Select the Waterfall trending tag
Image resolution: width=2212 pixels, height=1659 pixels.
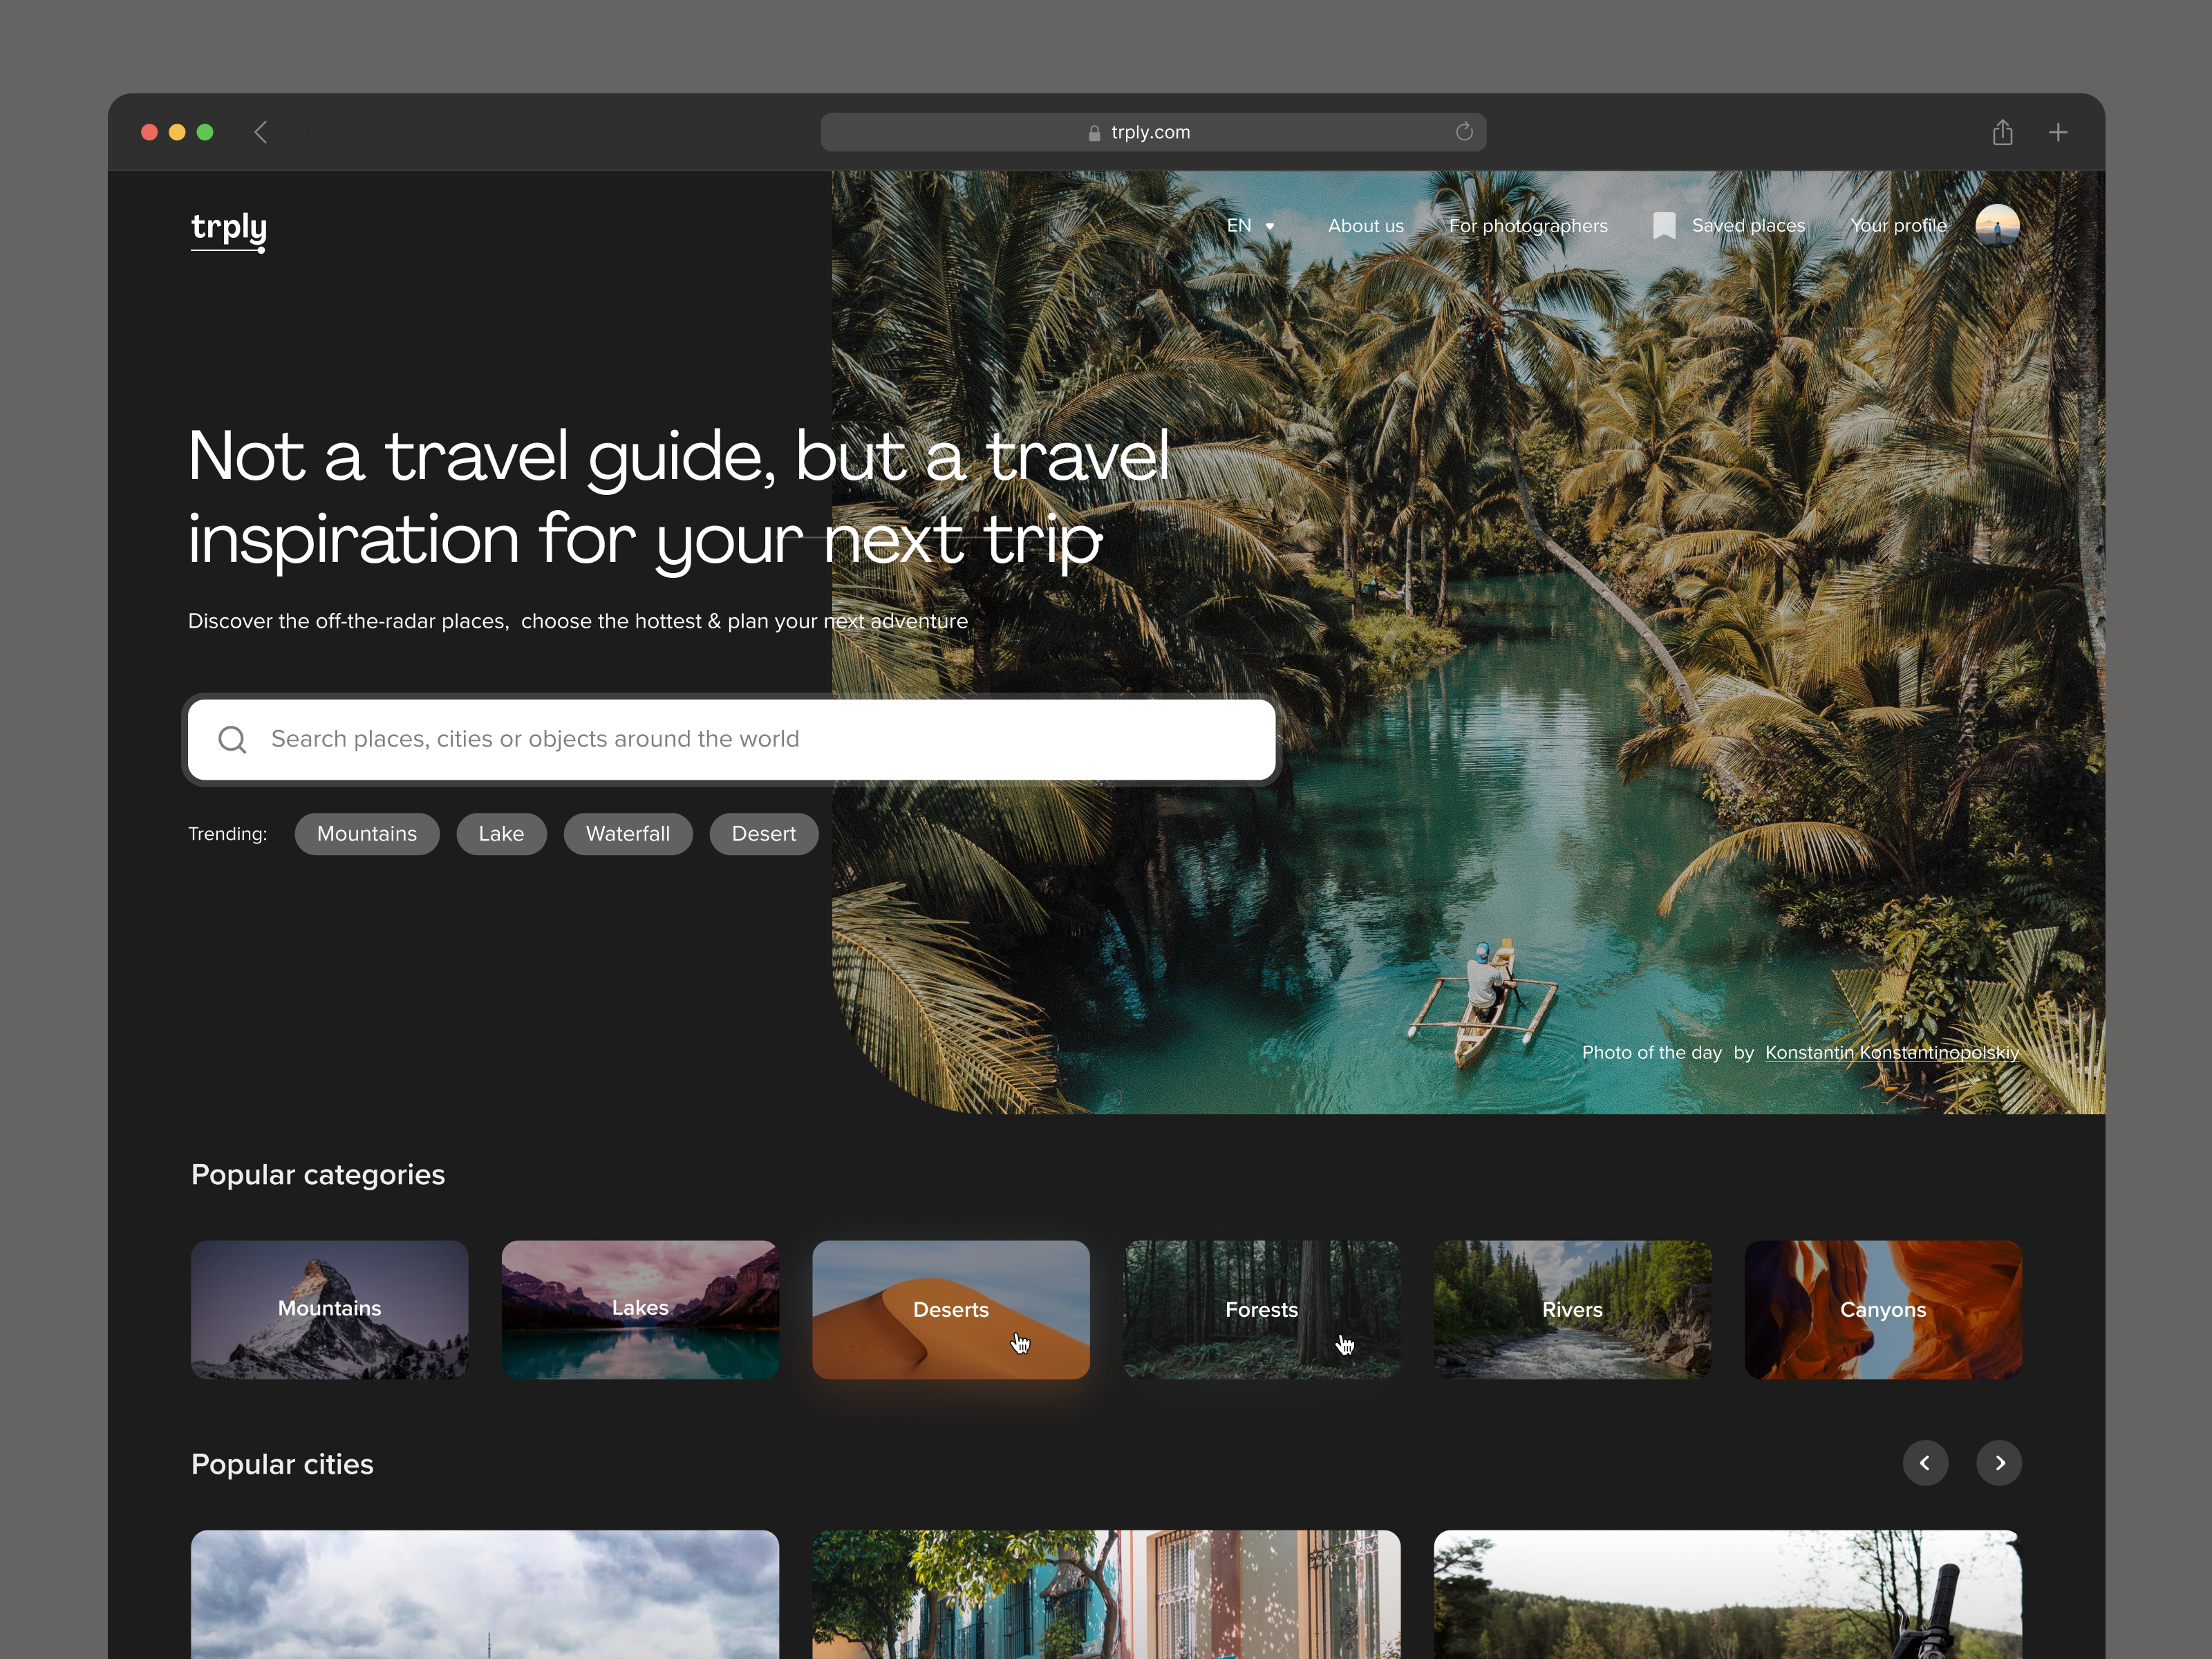point(628,833)
